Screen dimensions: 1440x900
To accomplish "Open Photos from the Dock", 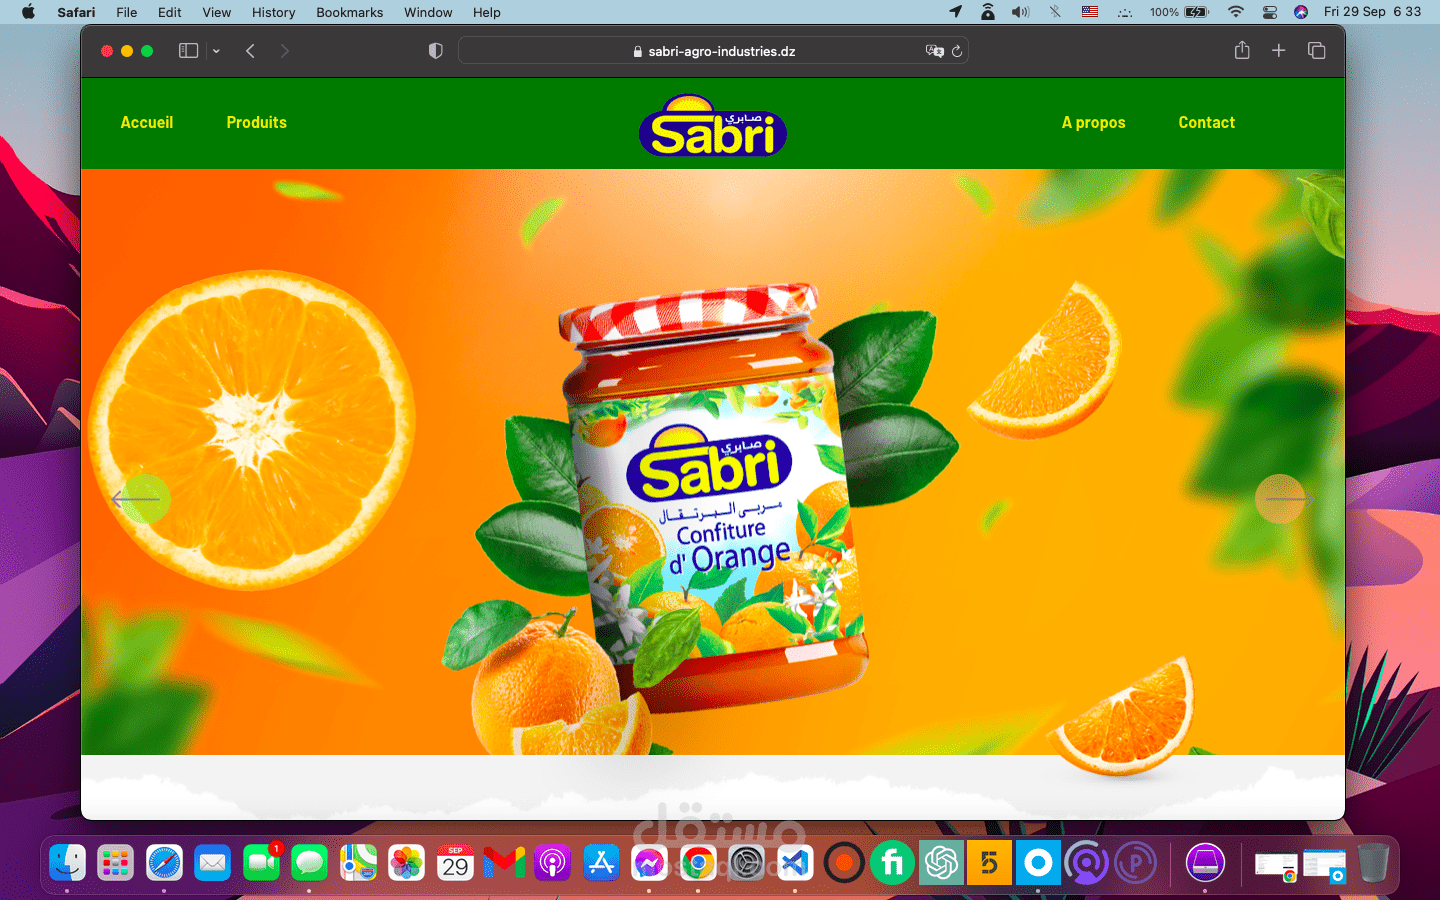I will pos(407,862).
